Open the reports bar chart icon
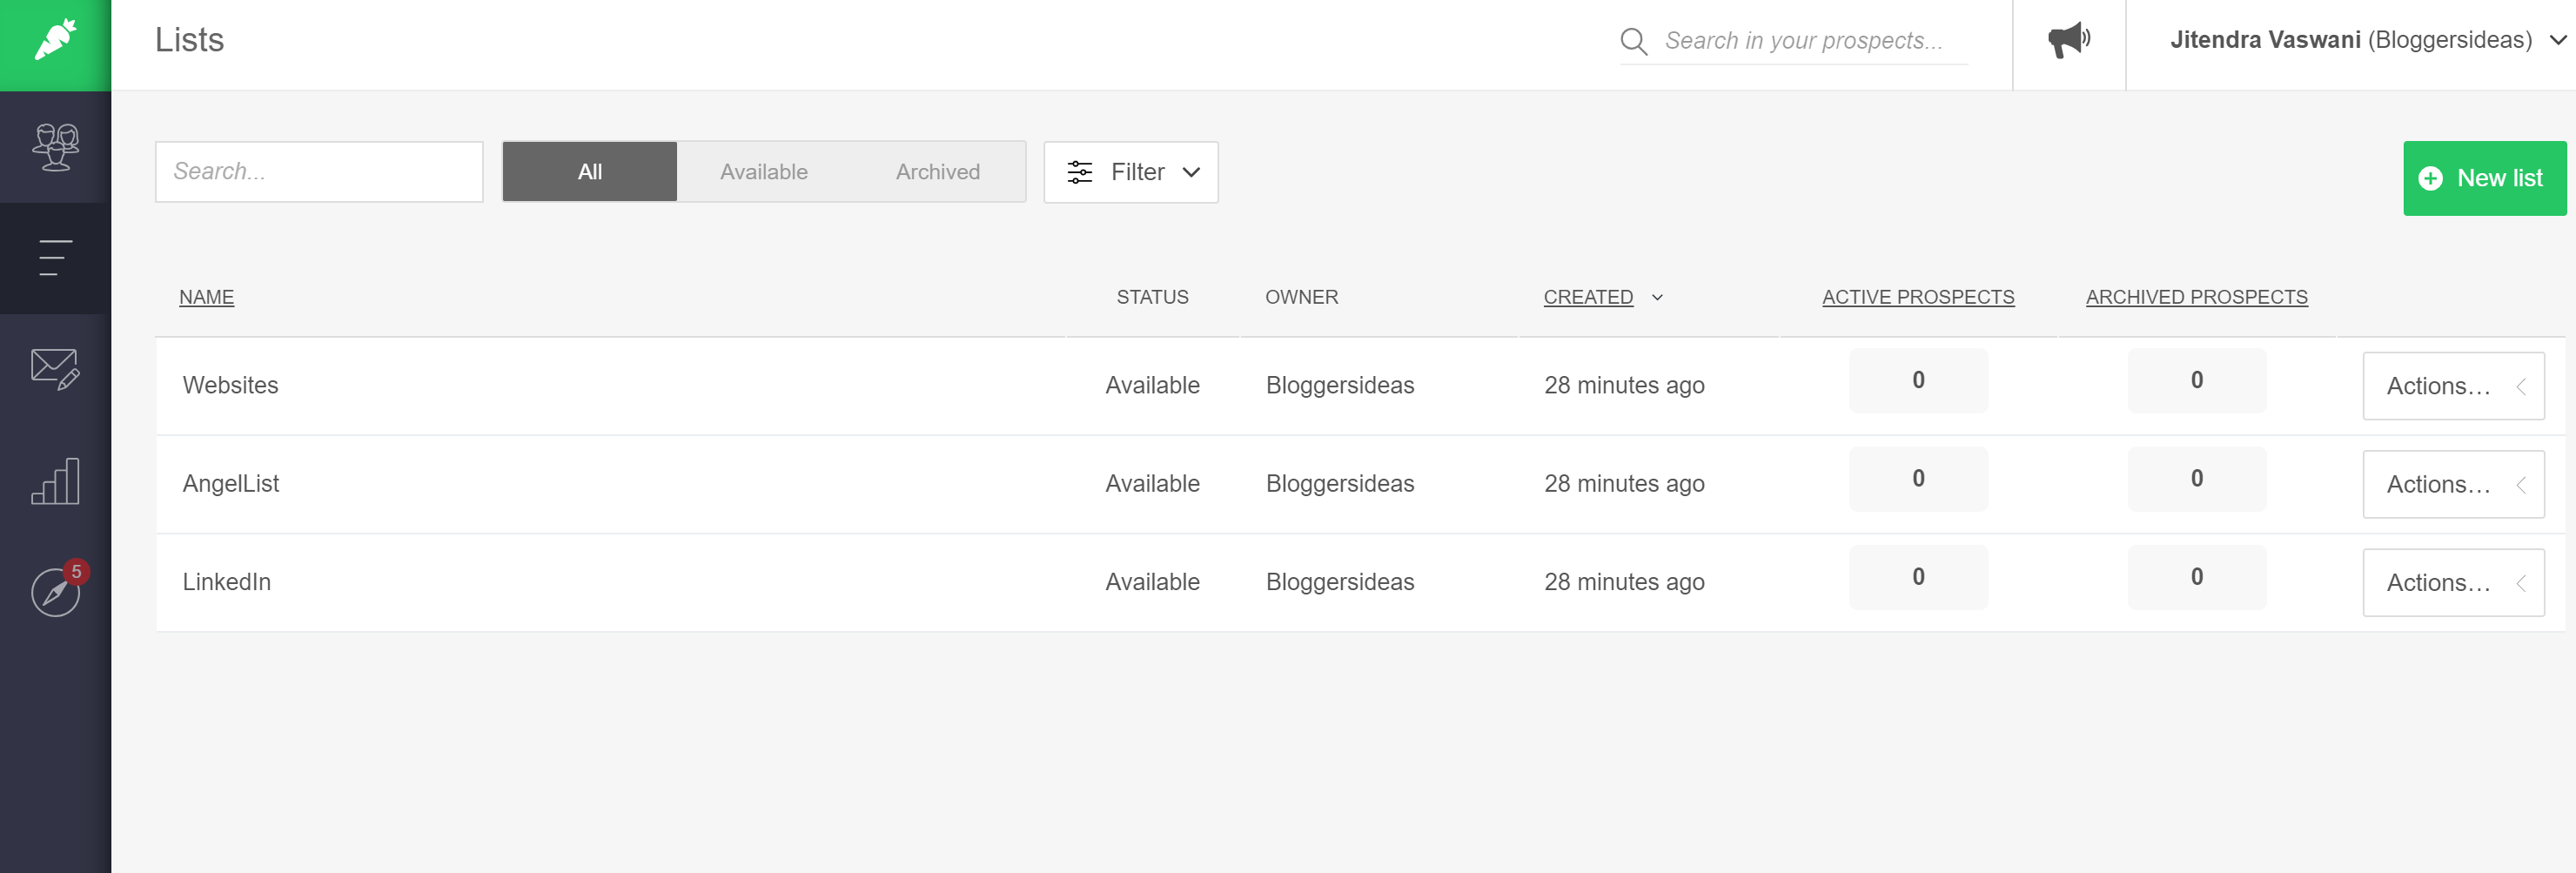2576x873 pixels. pyautogui.click(x=55, y=481)
